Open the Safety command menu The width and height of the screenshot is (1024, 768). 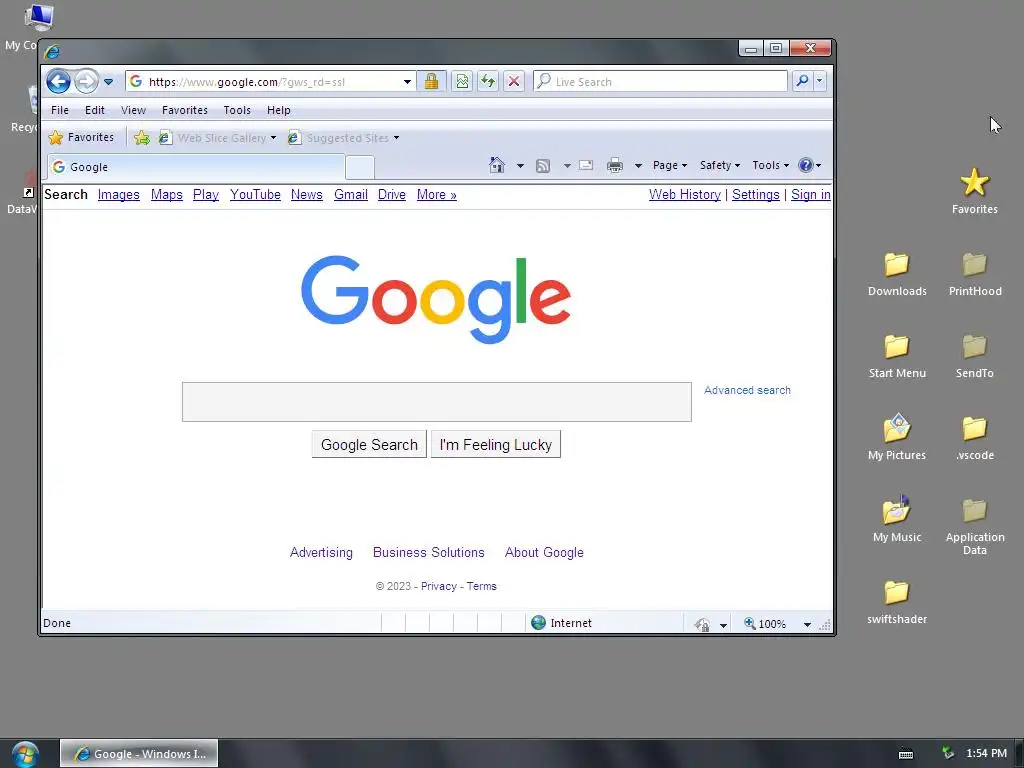click(720, 165)
